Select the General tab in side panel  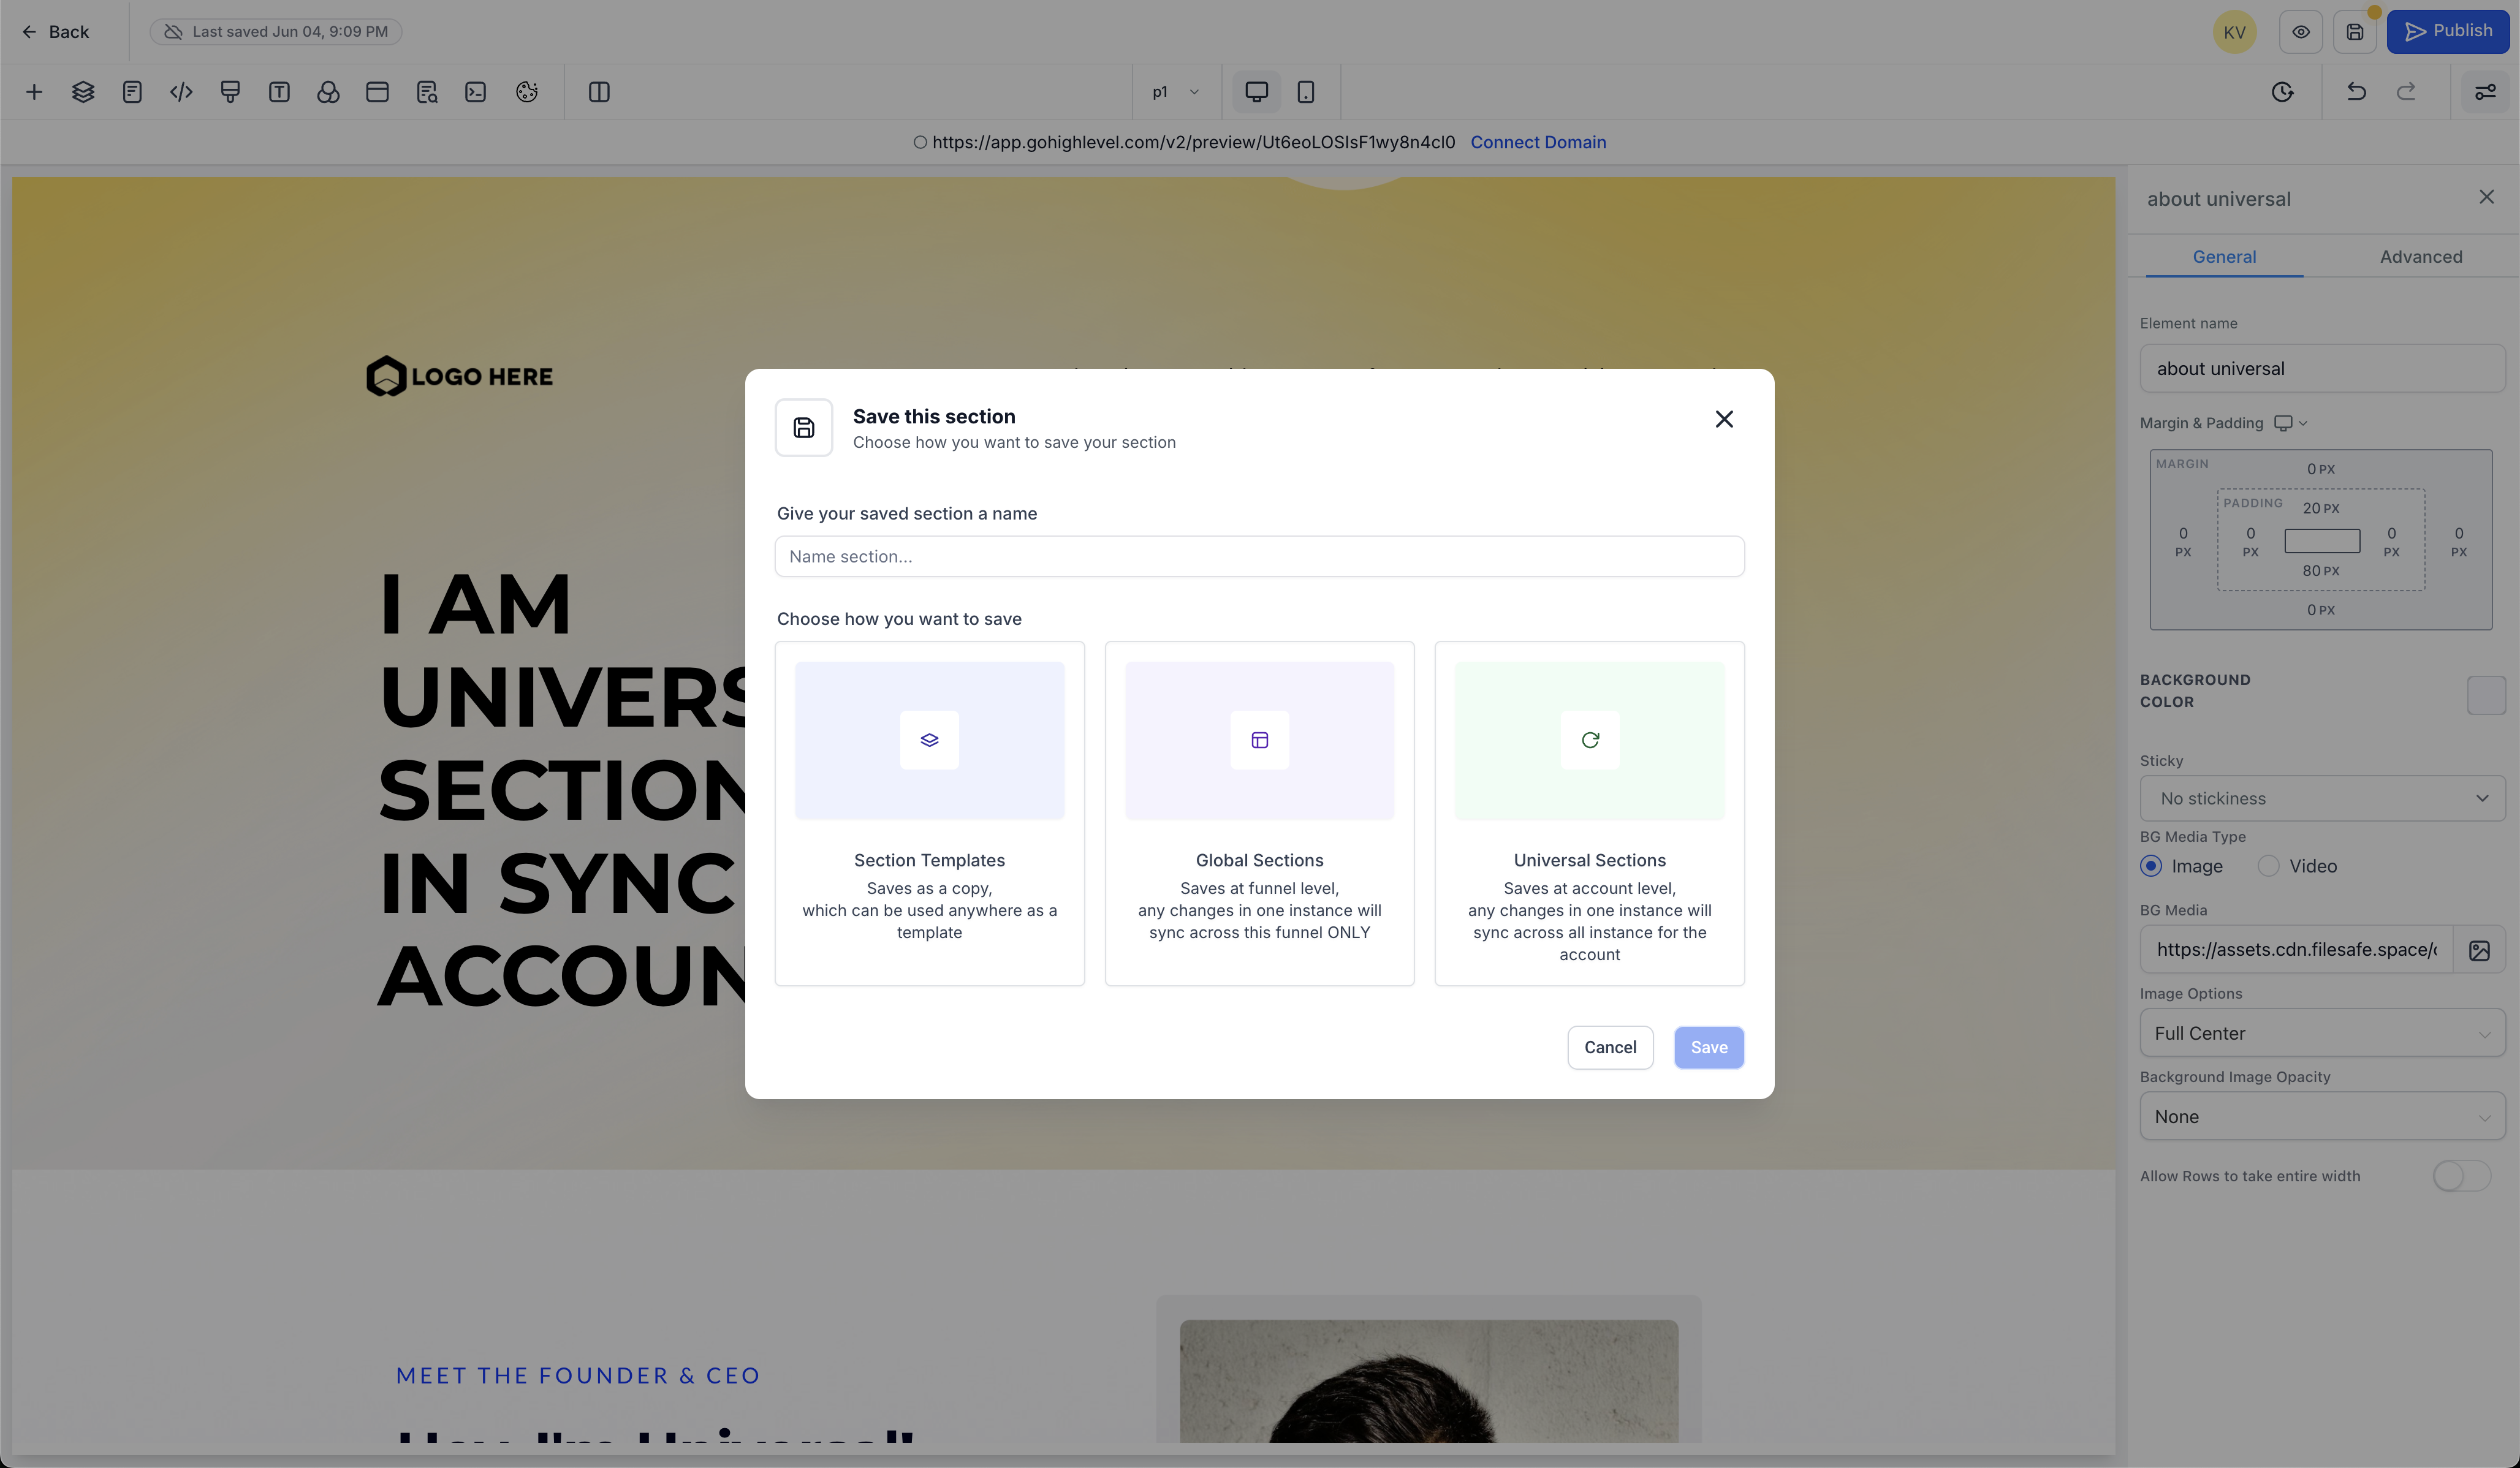pyautogui.click(x=2224, y=256)
